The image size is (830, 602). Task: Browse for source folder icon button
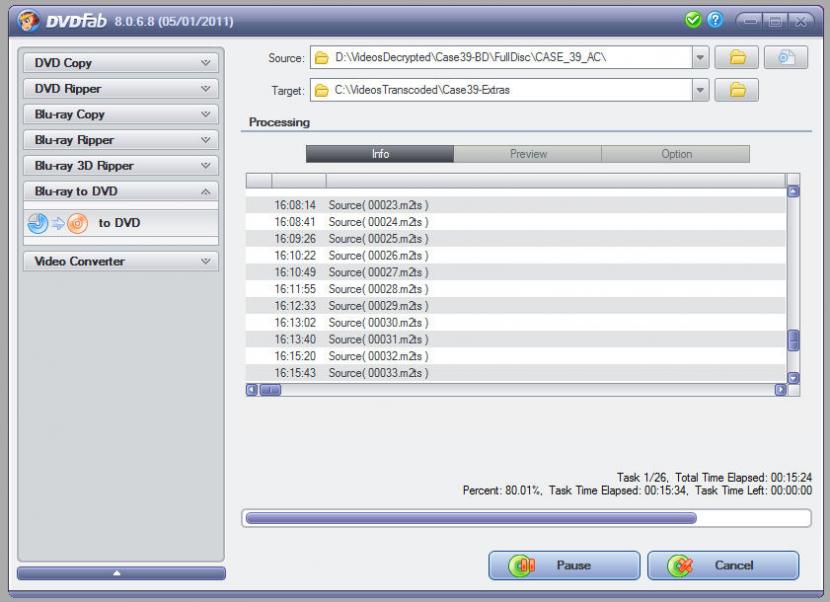tap(737, 57)
